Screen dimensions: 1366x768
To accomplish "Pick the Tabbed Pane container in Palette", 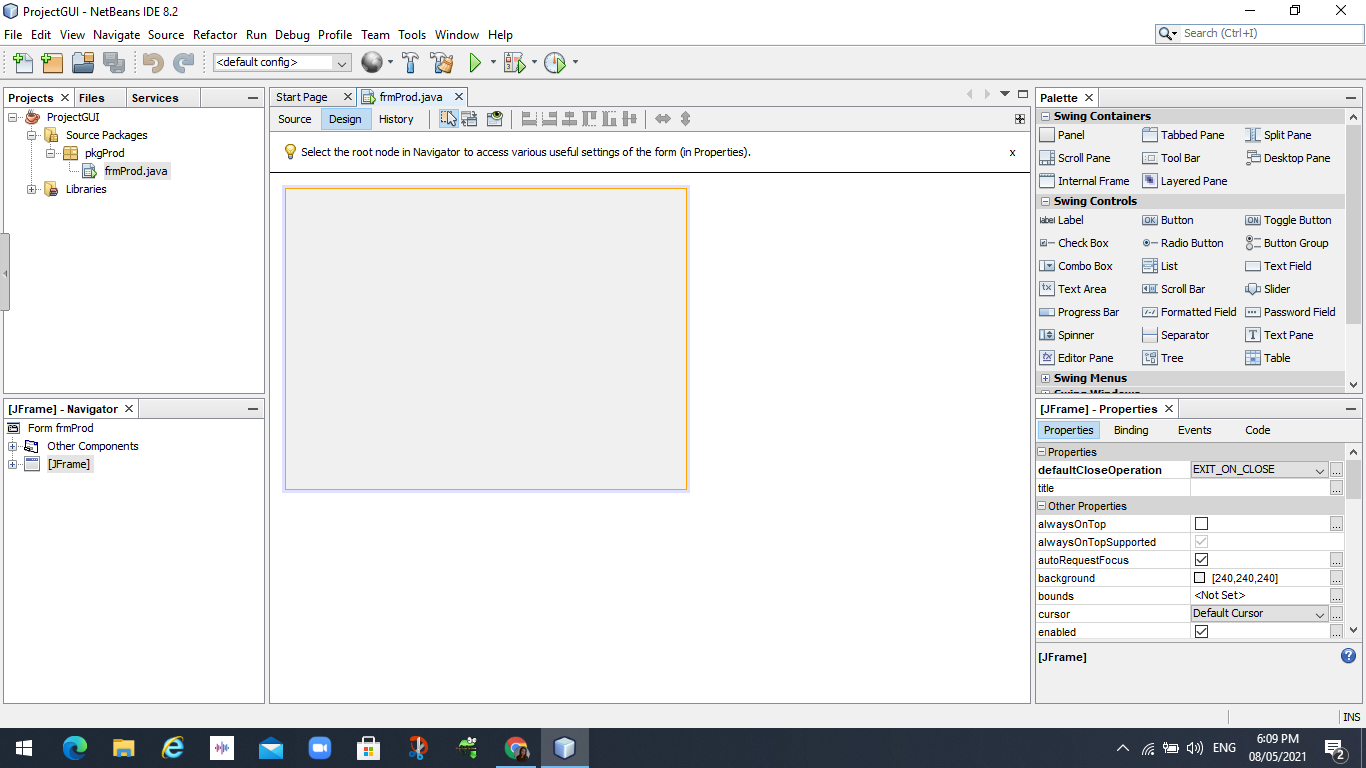I will [1183, 135].
